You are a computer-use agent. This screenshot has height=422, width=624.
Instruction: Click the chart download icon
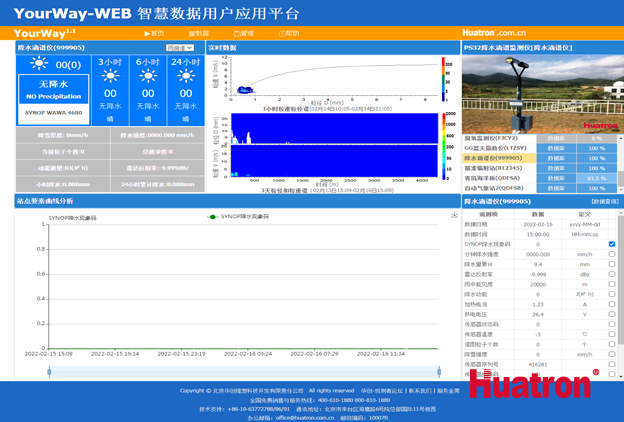[454, 215]
